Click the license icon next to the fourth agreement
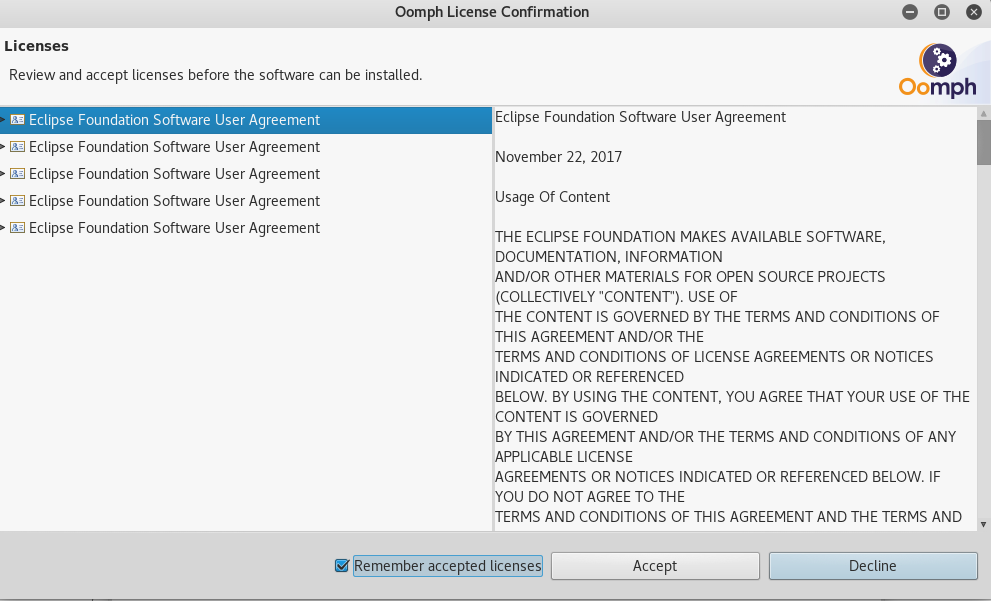This screenshot has height=601, width=991. click(x=16, y=200)
